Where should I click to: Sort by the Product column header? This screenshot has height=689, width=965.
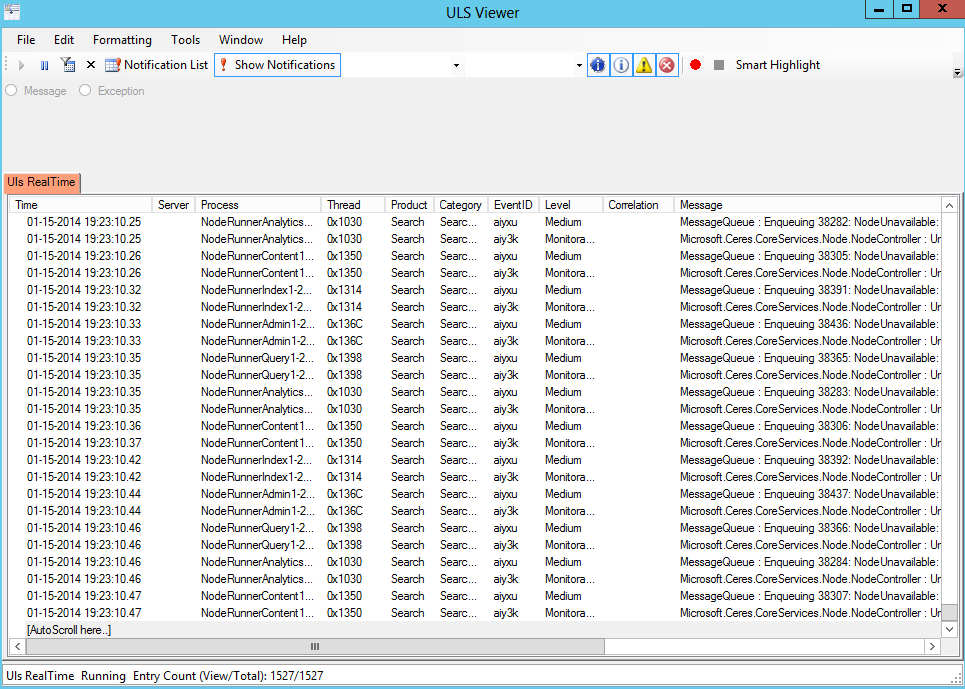(x=409, y=205)
